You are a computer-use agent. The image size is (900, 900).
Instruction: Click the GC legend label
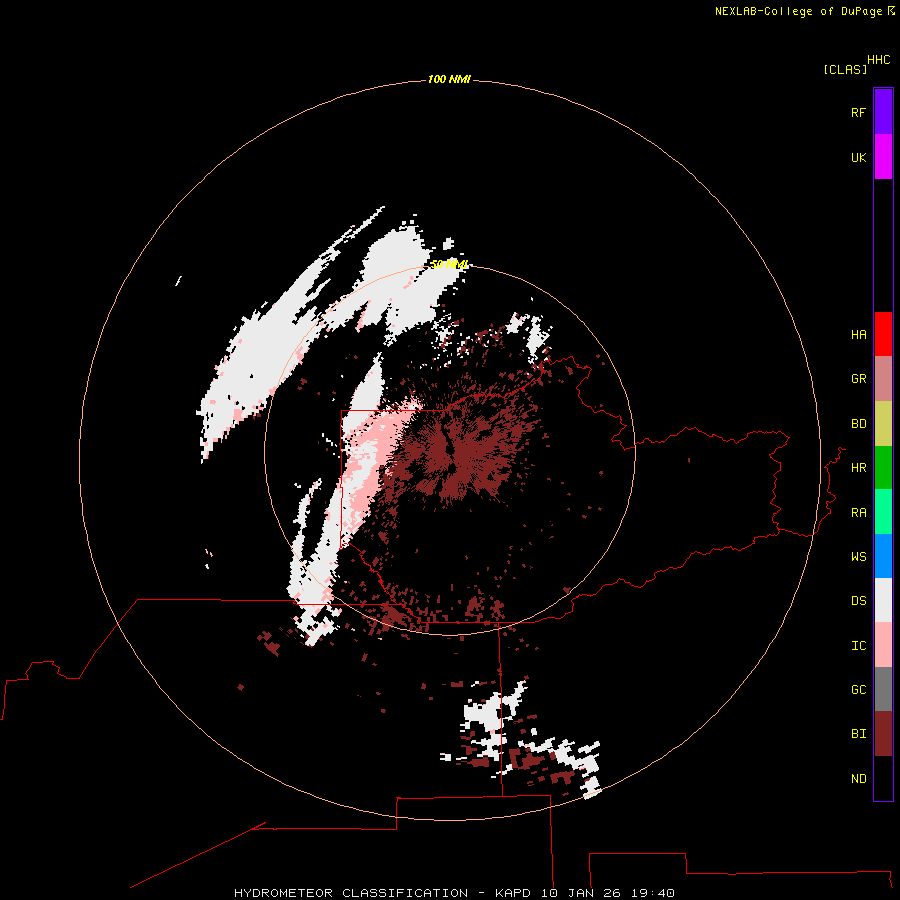coord(858,690)
